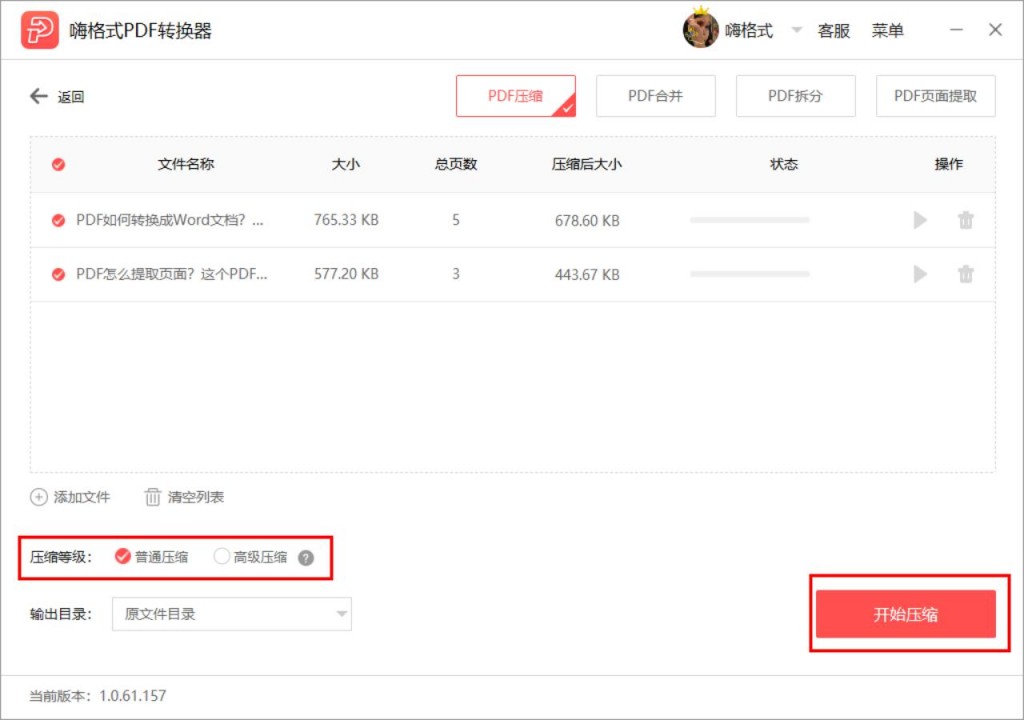This screenshot has height=720, width=1024.
Task: Click file name PDF如何转换成Word文档? ...
Action: (170, 220)
